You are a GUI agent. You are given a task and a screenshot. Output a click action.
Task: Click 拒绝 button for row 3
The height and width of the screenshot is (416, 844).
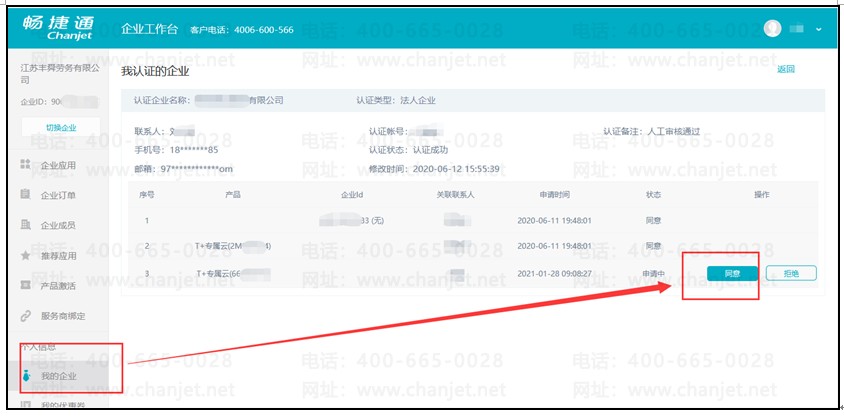[x=791, y=273]
